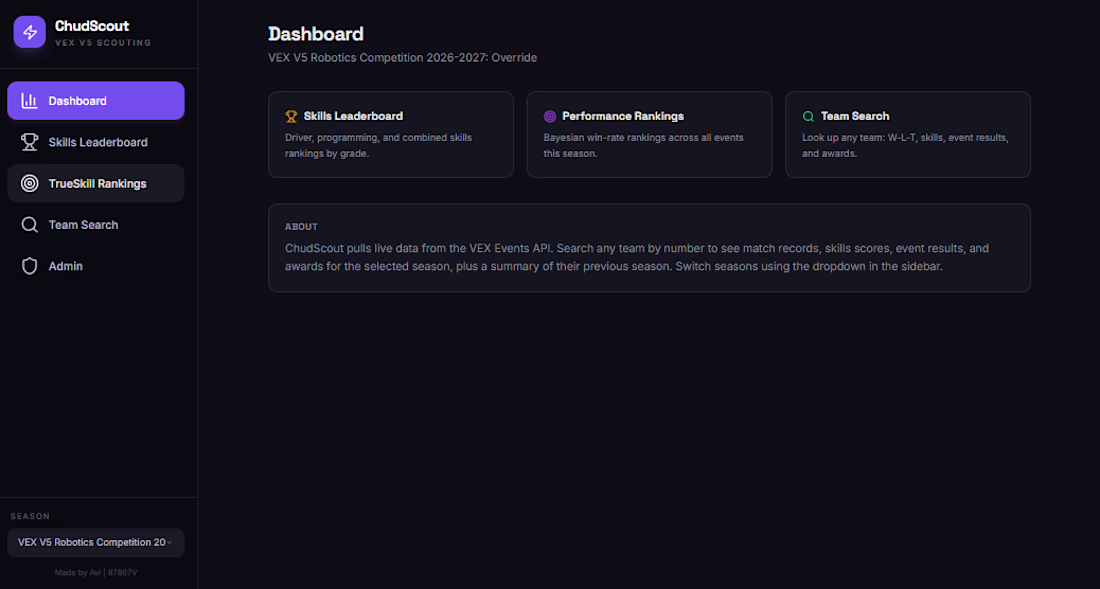1100x589 pixels.
Task: Click the Dashboard bar chart icon
Action: pyautogui.click(x=29, y=101)
